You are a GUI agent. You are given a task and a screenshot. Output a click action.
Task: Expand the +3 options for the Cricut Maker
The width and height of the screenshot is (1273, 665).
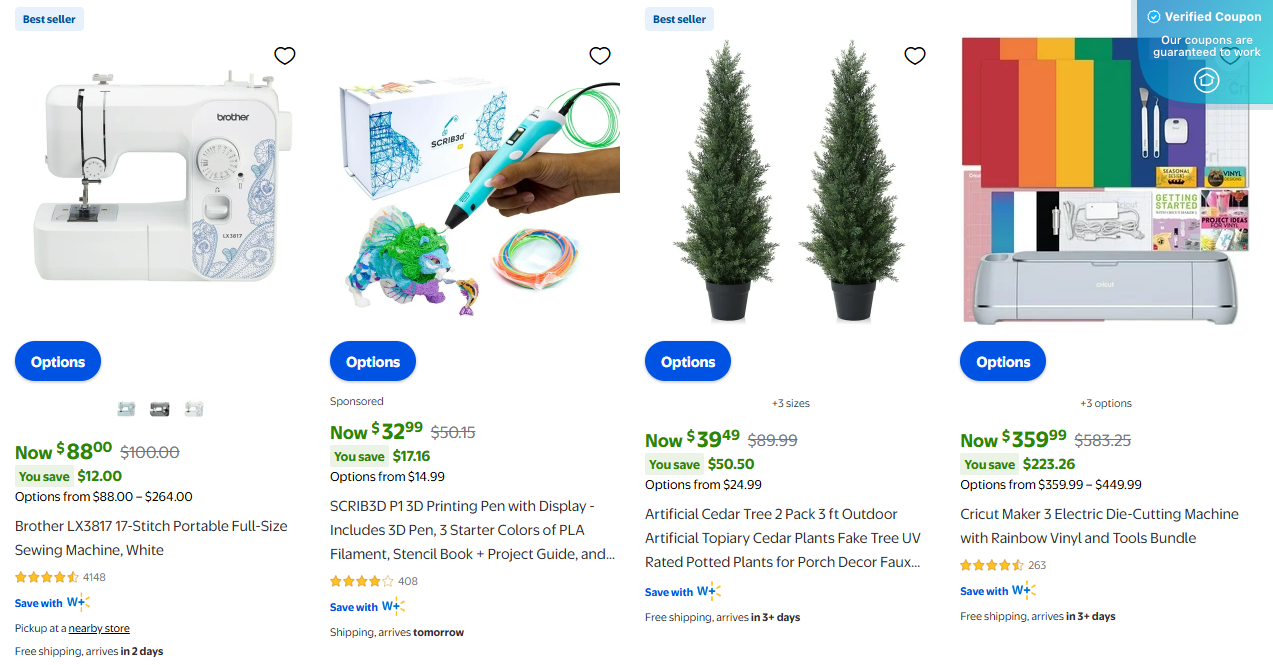pos(1105,403)
